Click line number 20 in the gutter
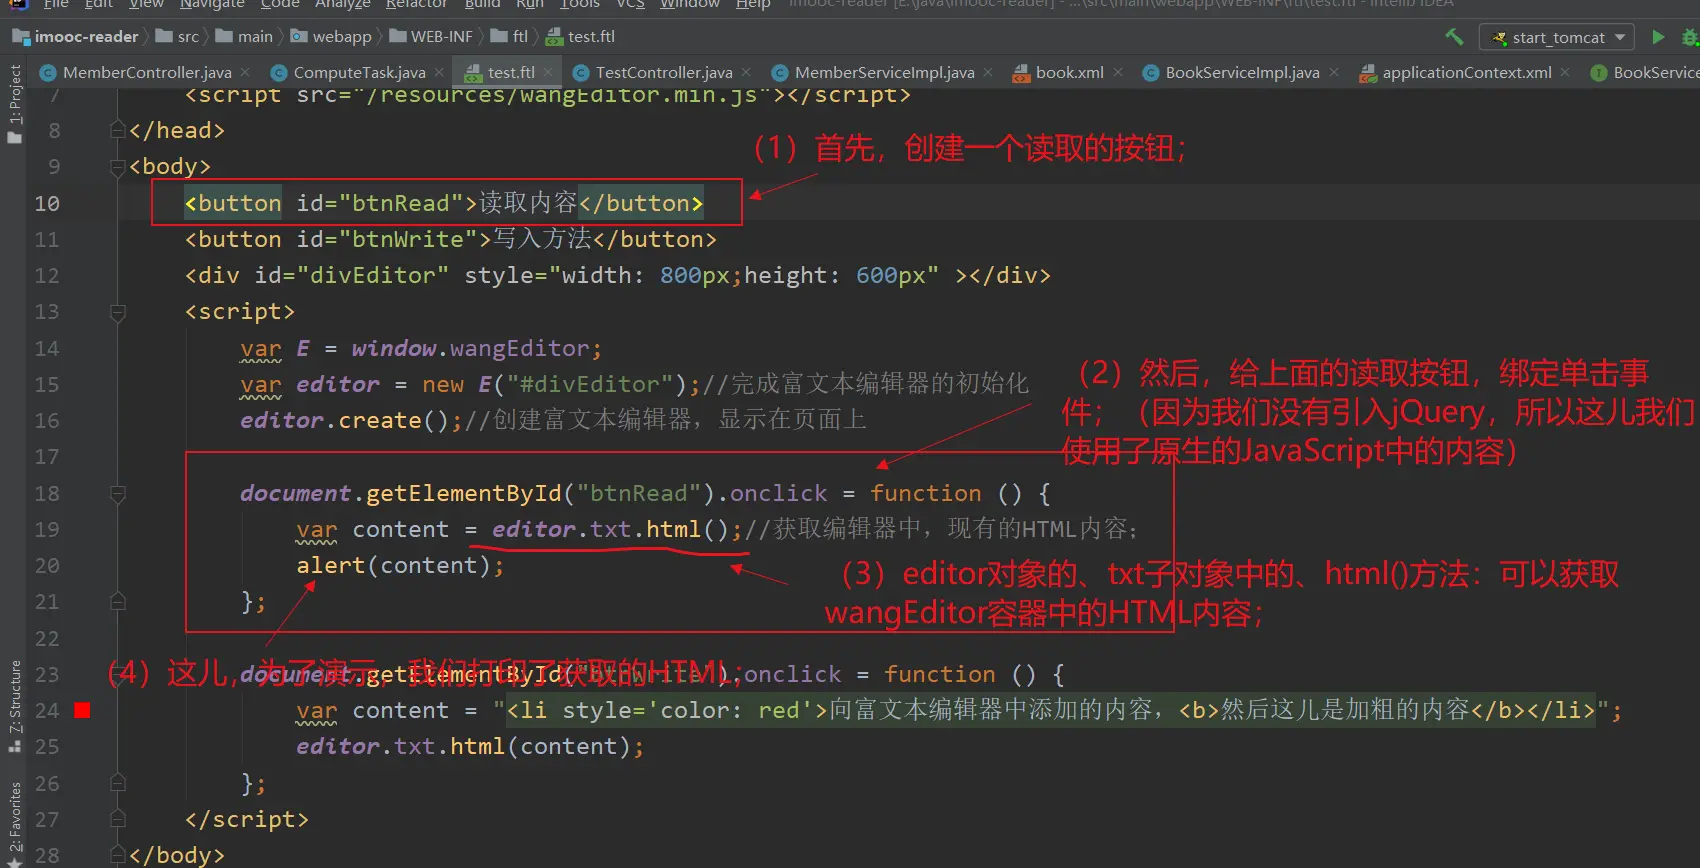This screenshot has height=868, width=1700. click(x=47, y=566)
